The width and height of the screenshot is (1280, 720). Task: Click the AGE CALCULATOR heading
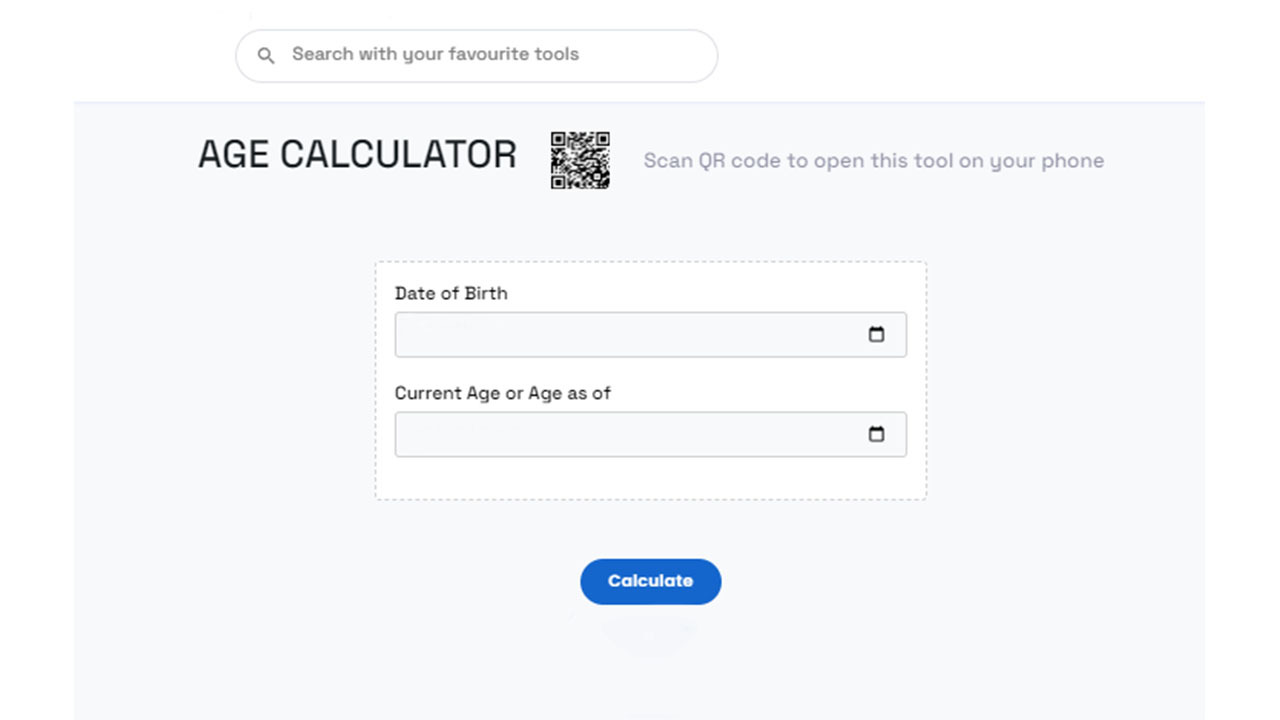(357, 155)
